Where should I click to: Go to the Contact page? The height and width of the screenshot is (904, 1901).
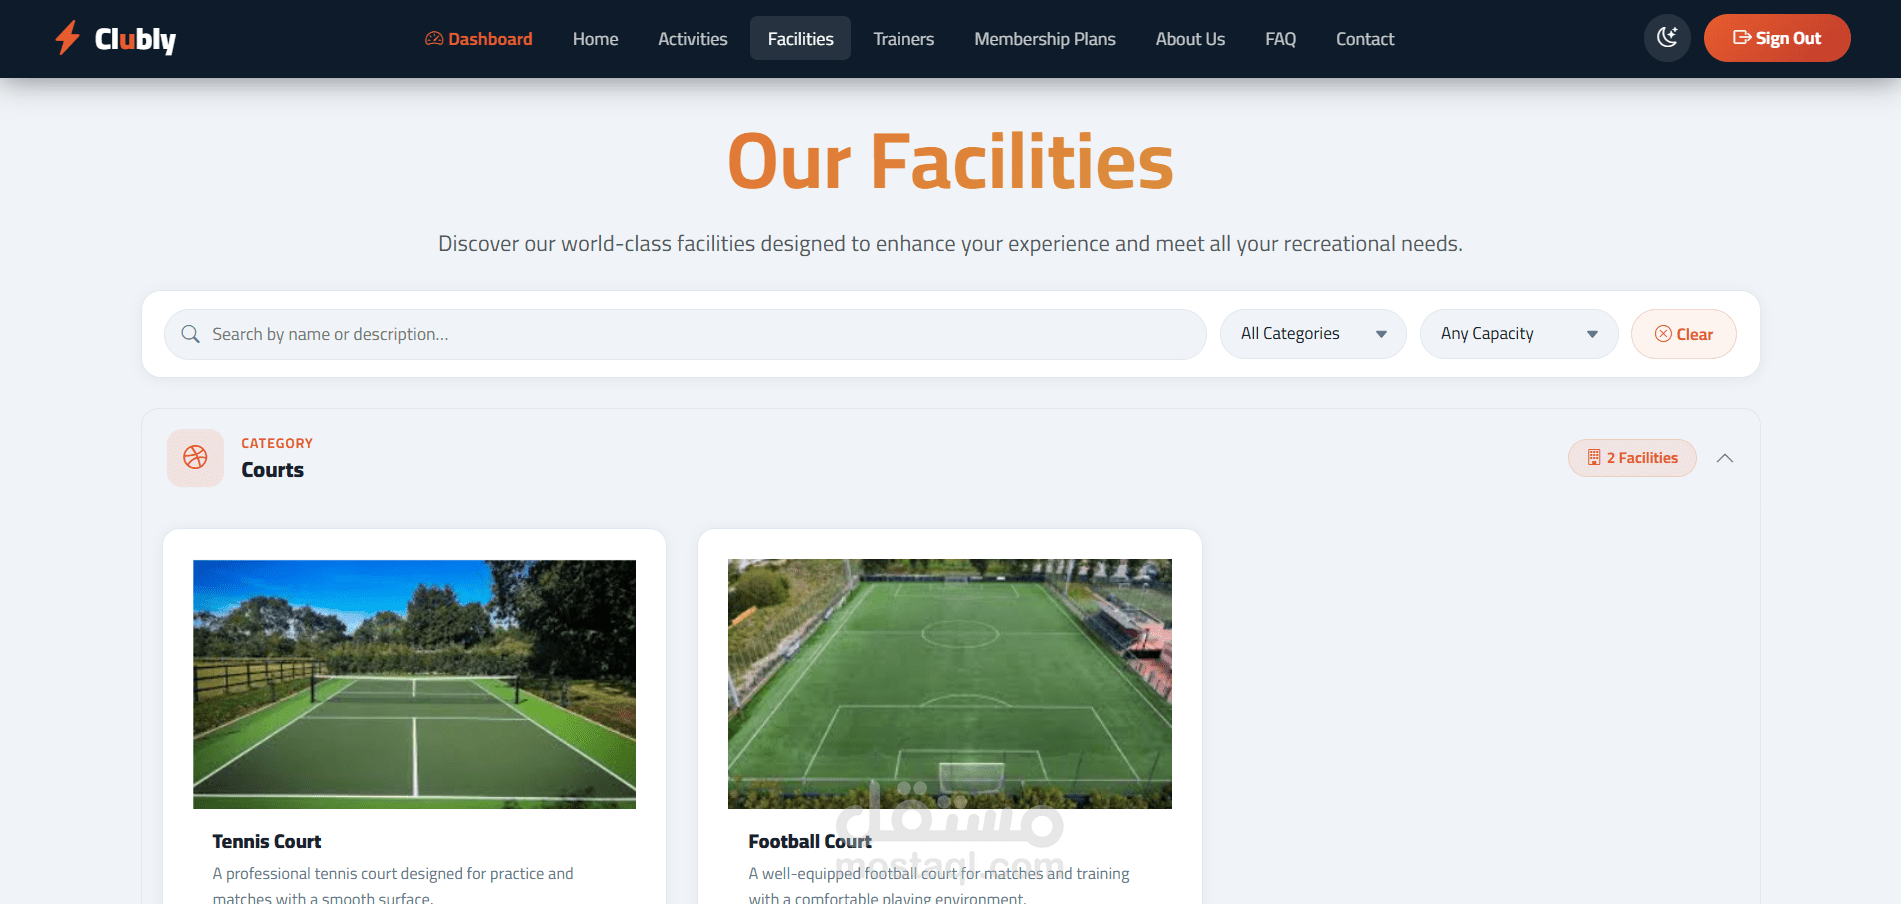(1365, 39)
